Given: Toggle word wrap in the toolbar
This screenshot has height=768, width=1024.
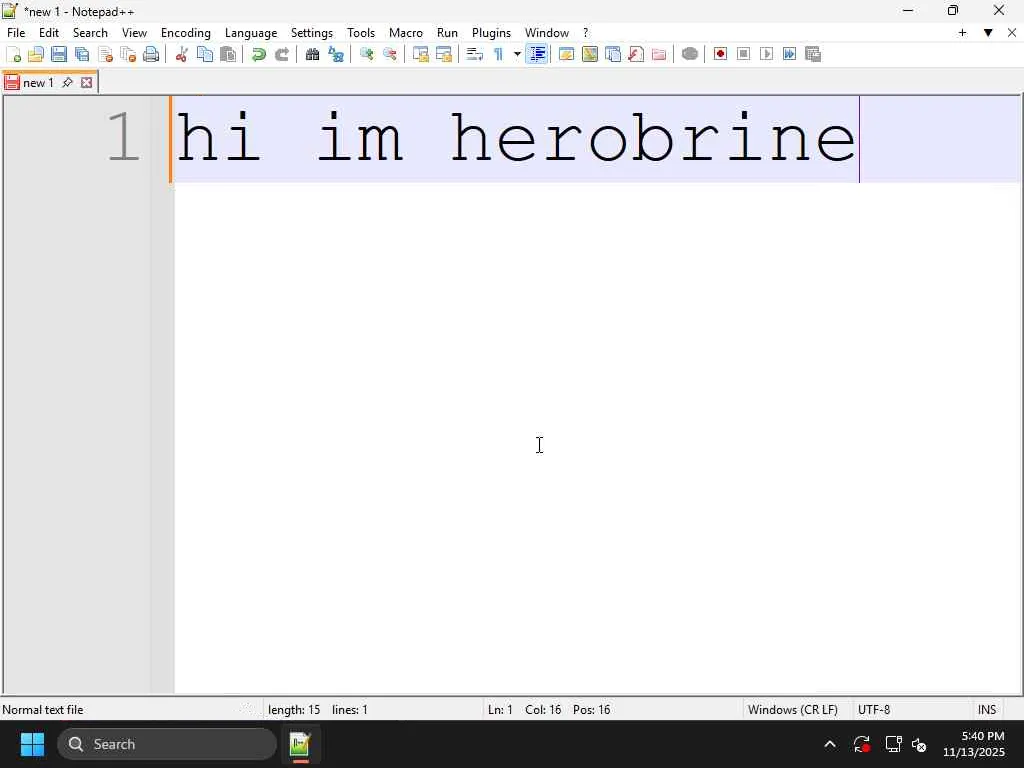Looking at the screenshot, I should [475, 54].
